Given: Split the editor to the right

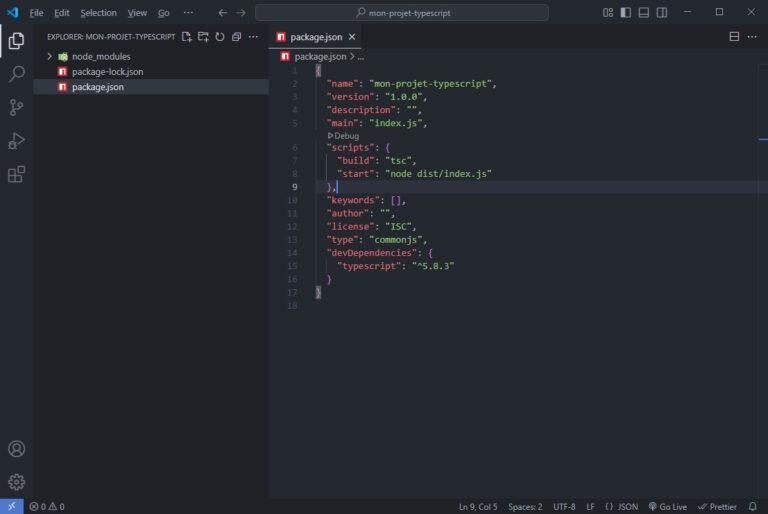Looking at the screenshot, I should (734, 37).
